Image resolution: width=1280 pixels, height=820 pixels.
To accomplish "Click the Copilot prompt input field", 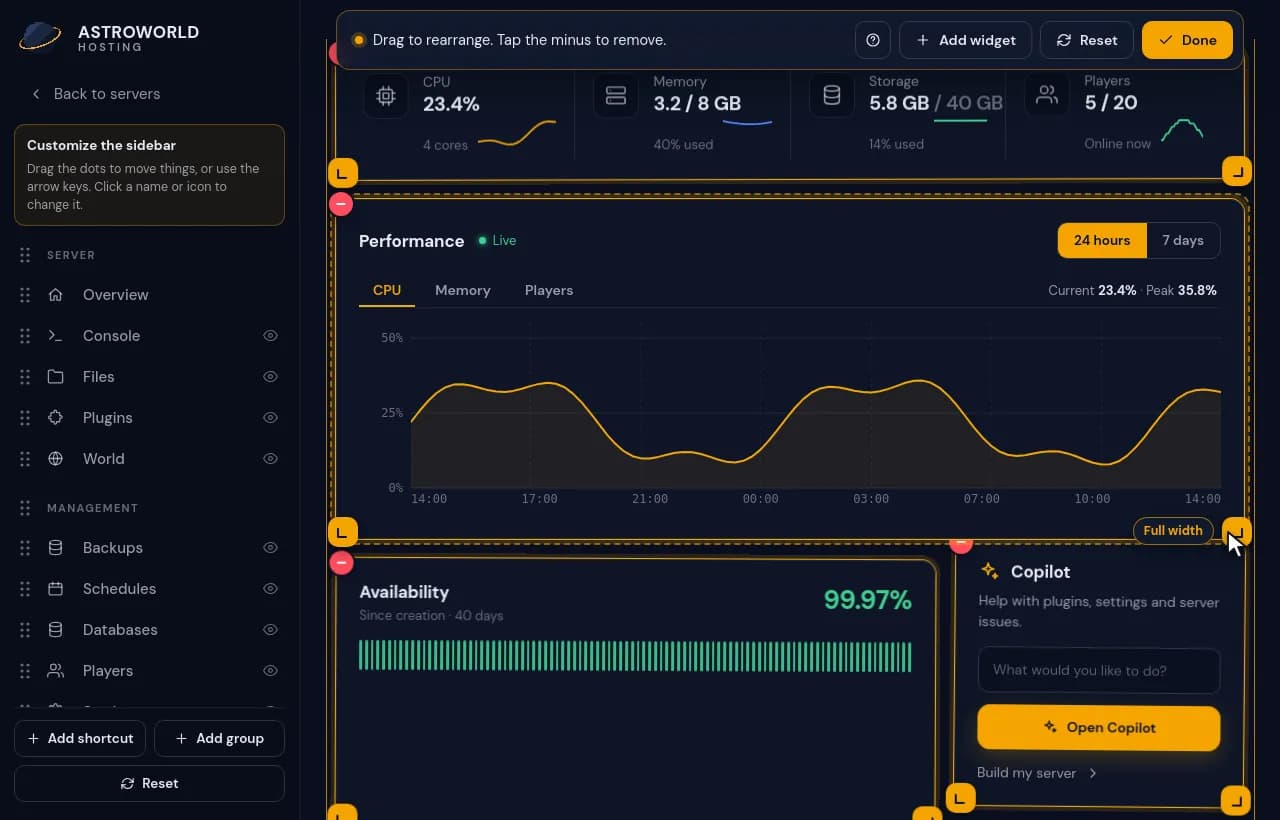I will point(1098,670).
